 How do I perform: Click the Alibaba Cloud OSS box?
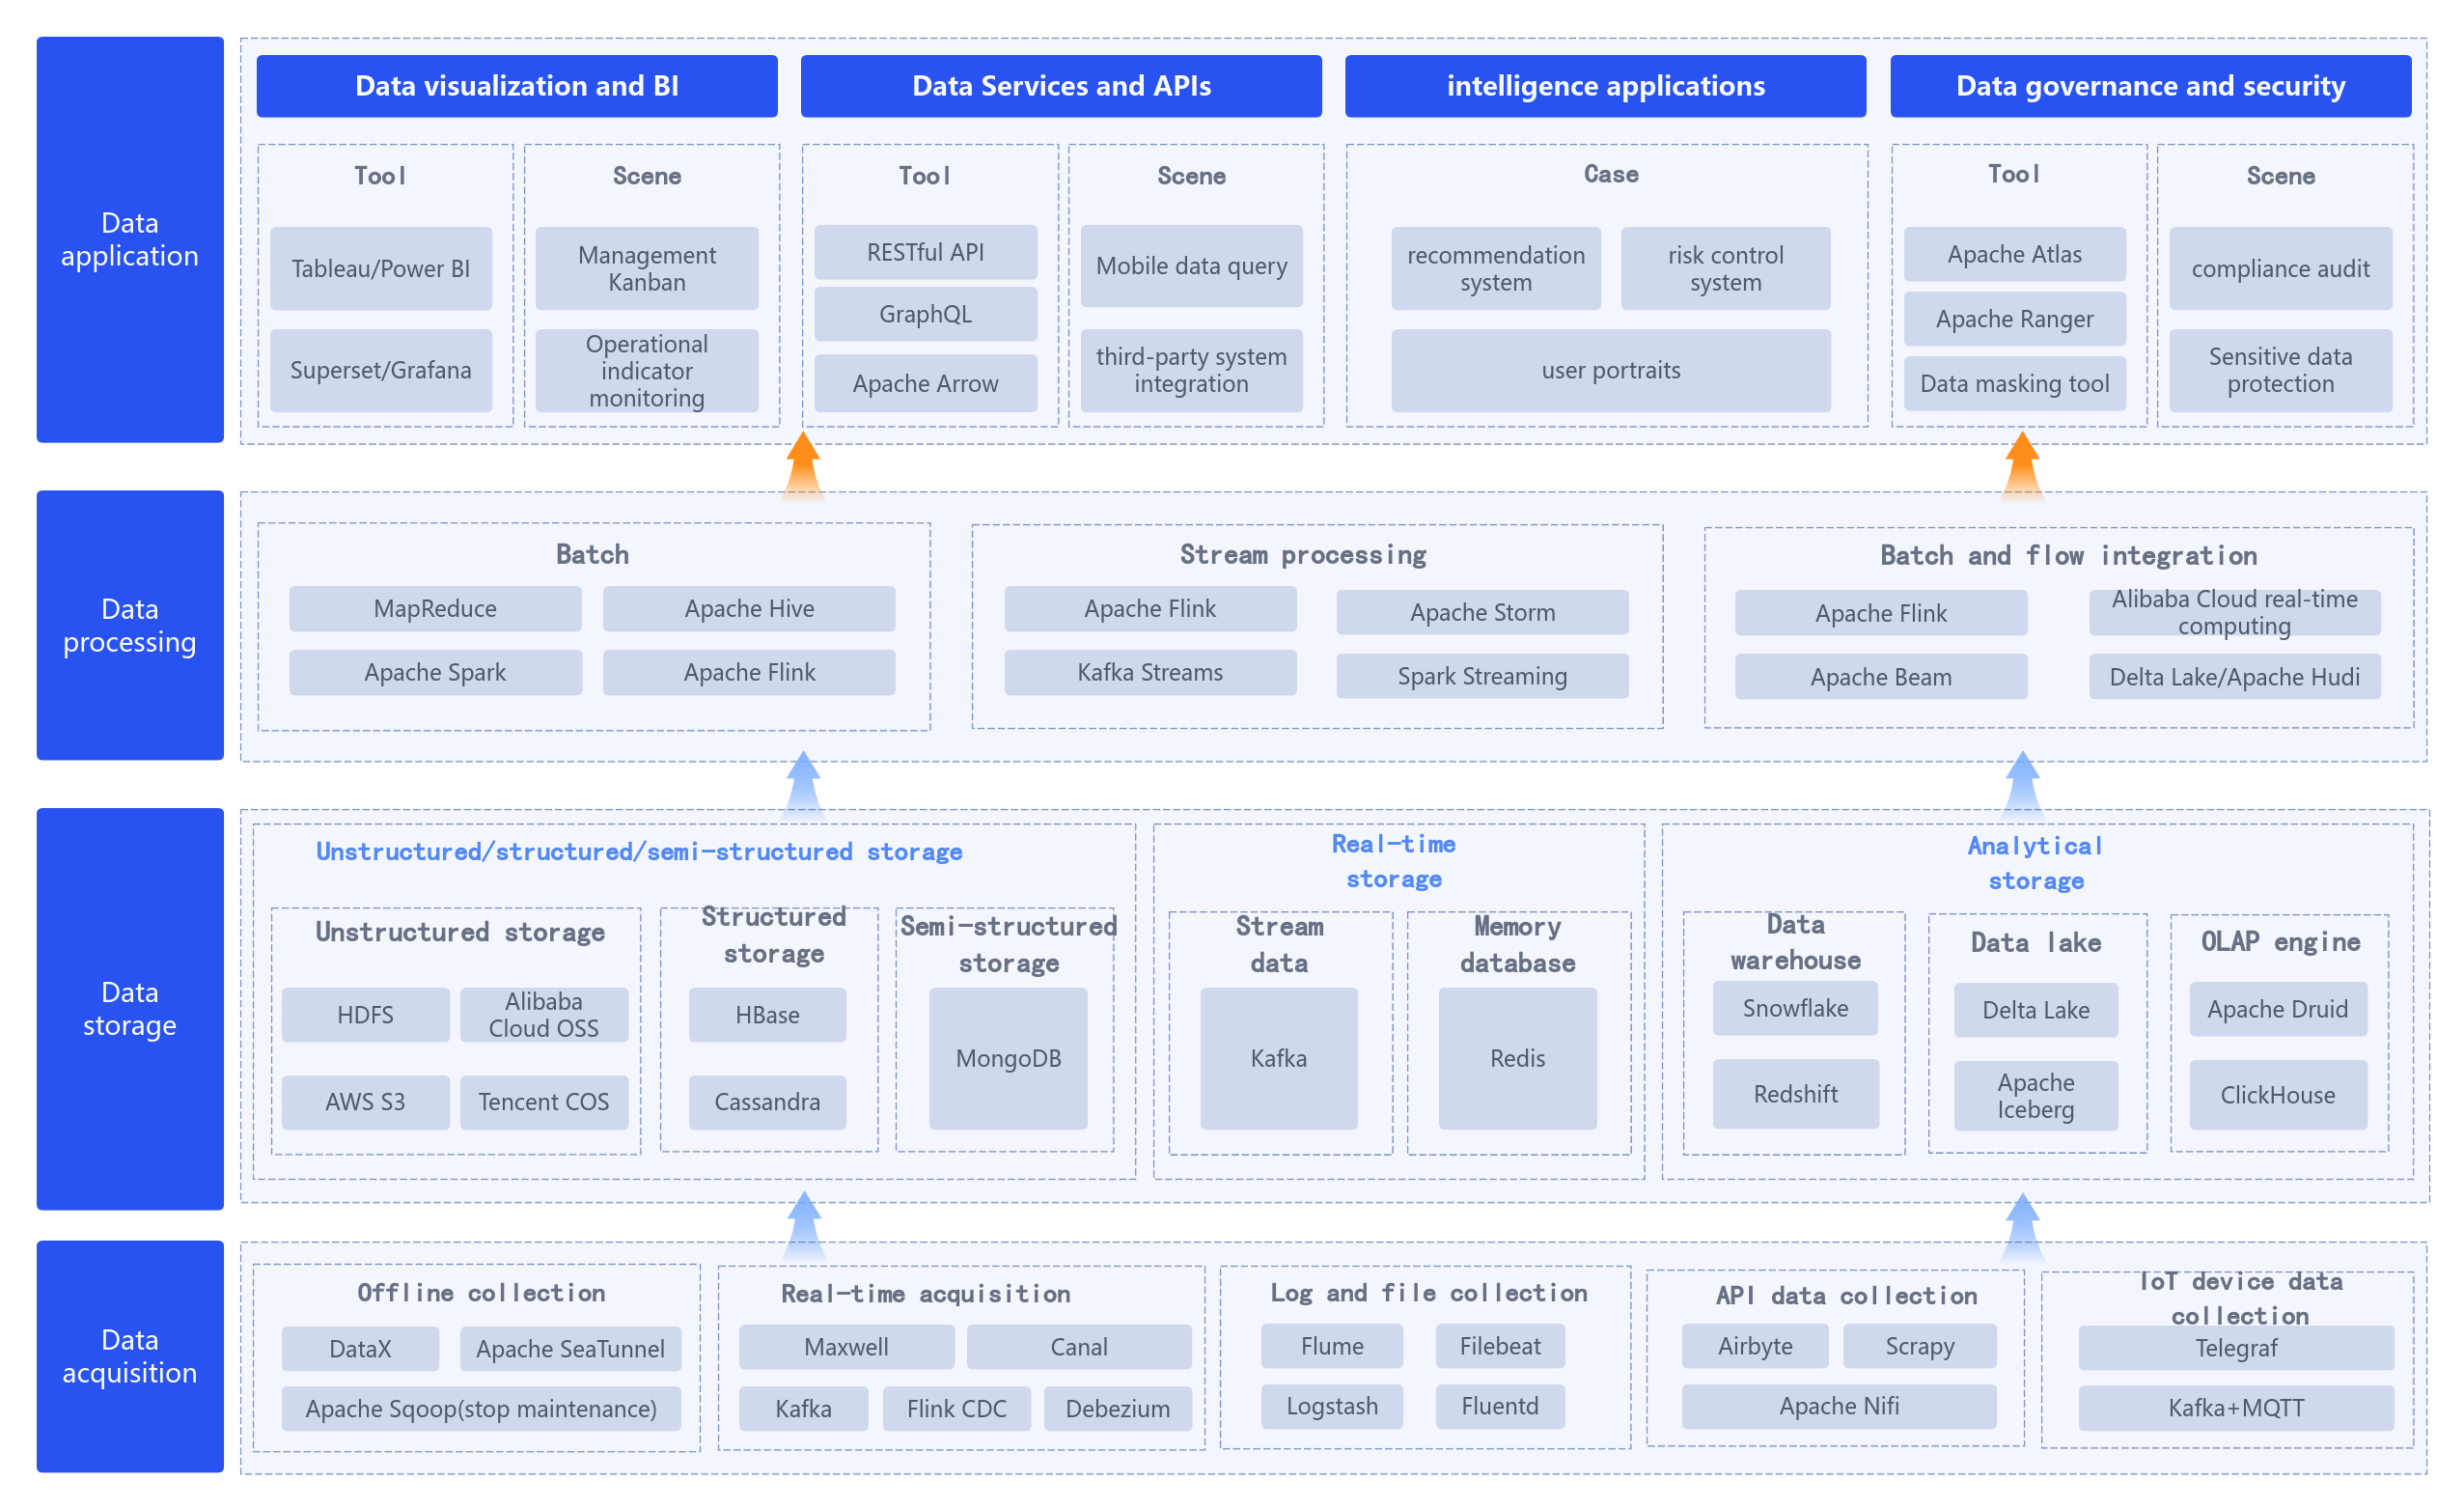point(543,1015)
